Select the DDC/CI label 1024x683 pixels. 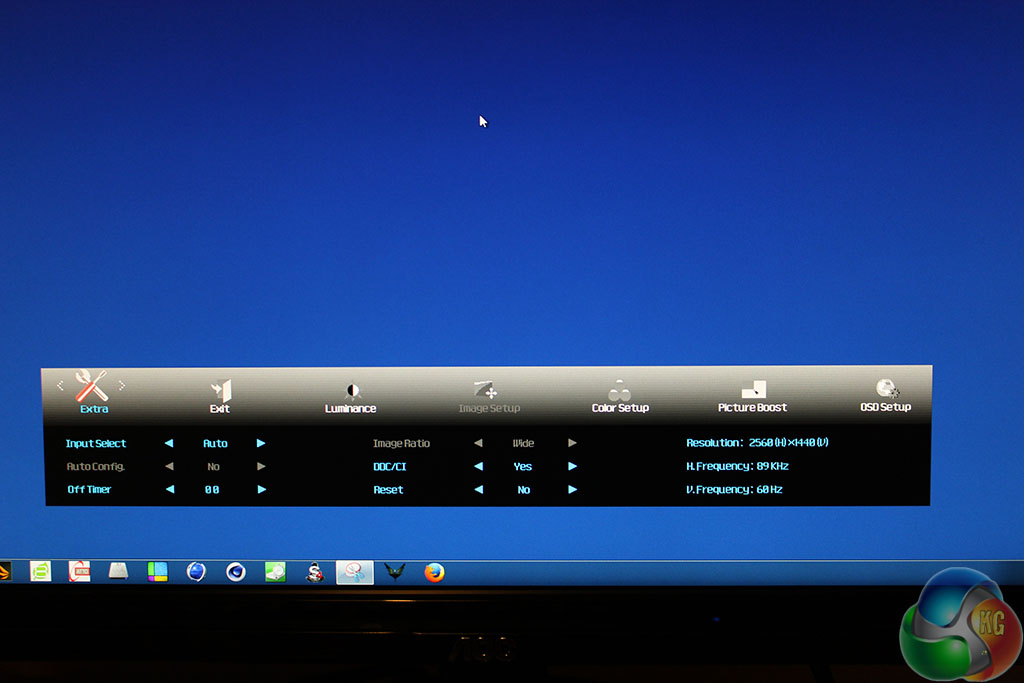pos(390,466)
